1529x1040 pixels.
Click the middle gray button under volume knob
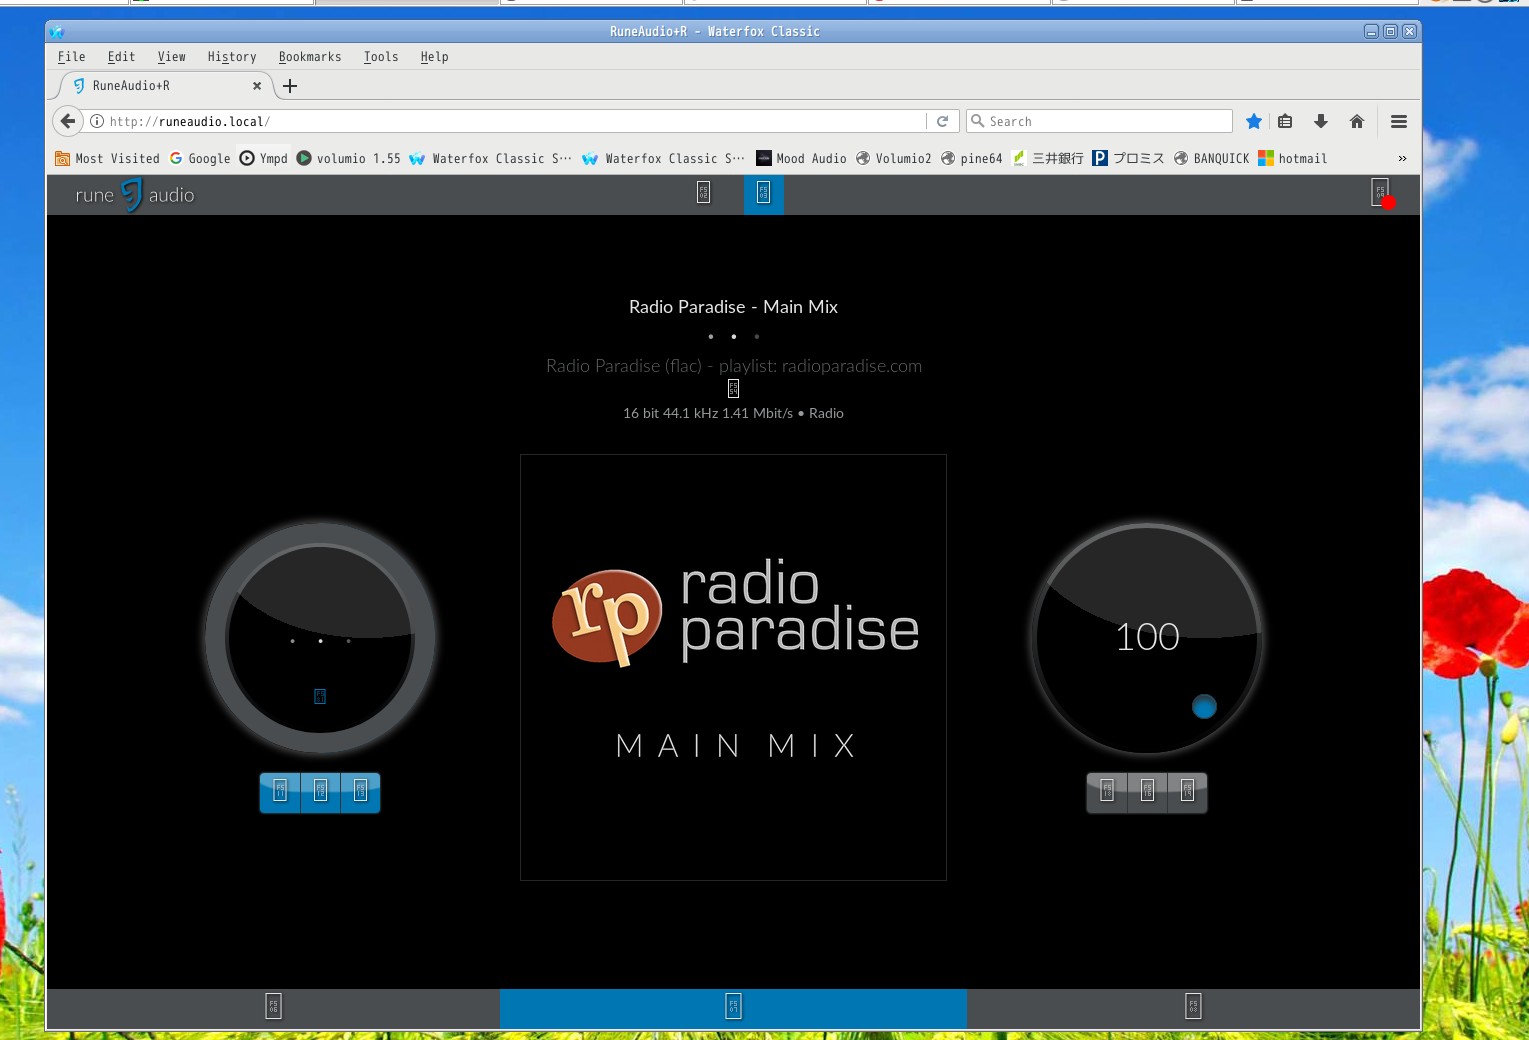coord(1147,792)
